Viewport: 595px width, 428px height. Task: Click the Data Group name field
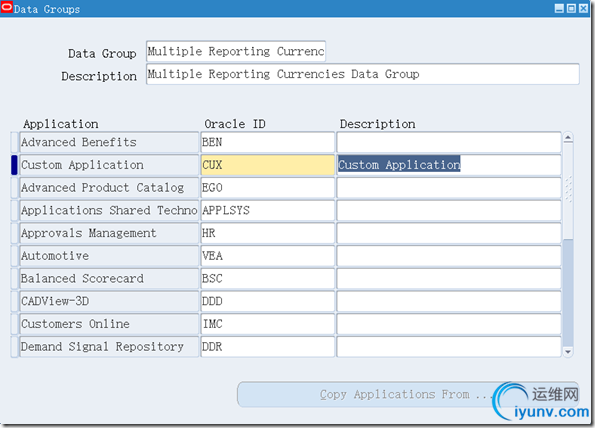click(x=236, y=51)
